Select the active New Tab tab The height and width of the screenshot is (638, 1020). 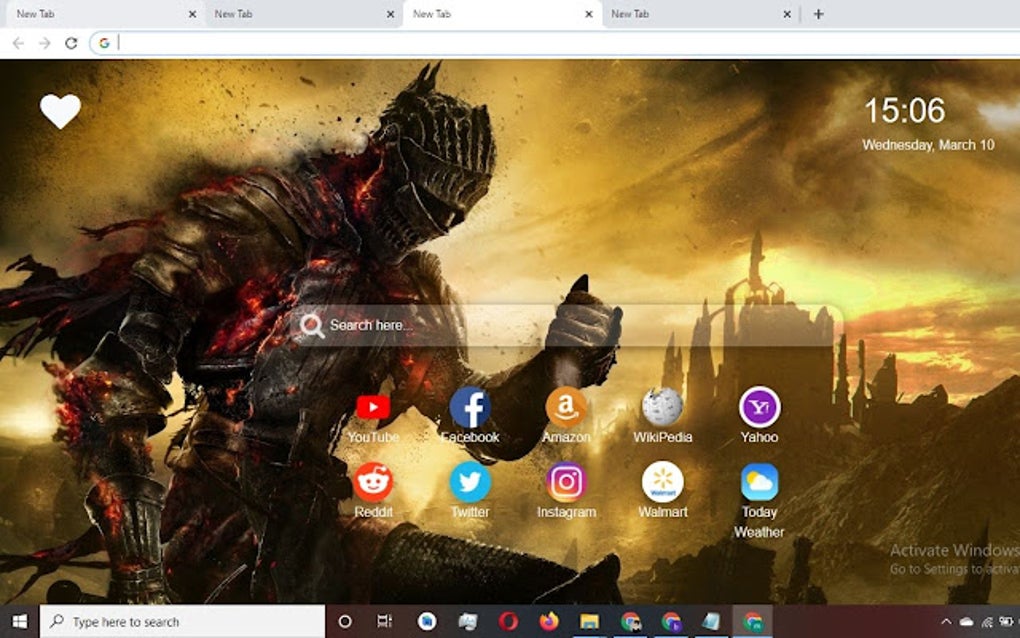click(500, 14)
